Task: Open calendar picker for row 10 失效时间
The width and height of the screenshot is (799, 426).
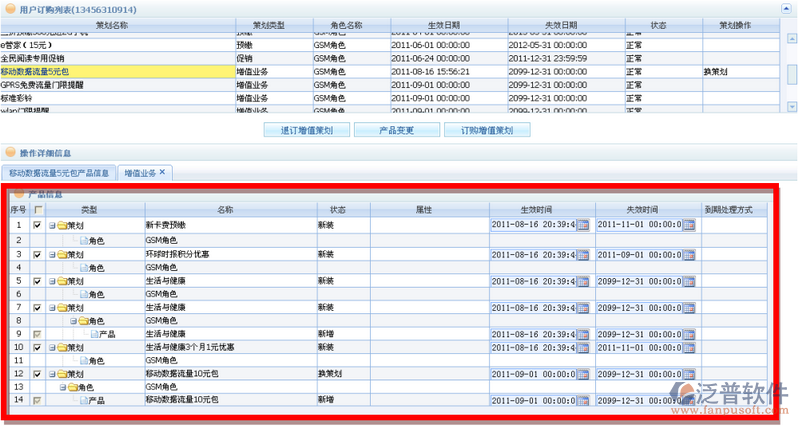Action: [x=688, y=347]
